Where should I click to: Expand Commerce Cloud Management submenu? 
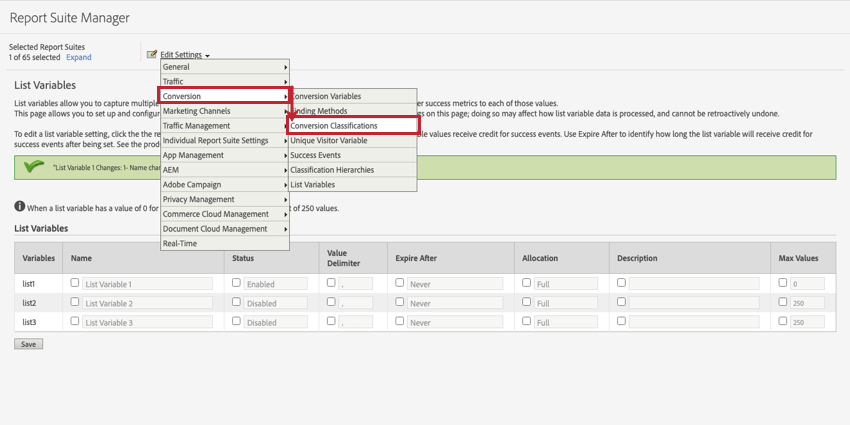224,214
